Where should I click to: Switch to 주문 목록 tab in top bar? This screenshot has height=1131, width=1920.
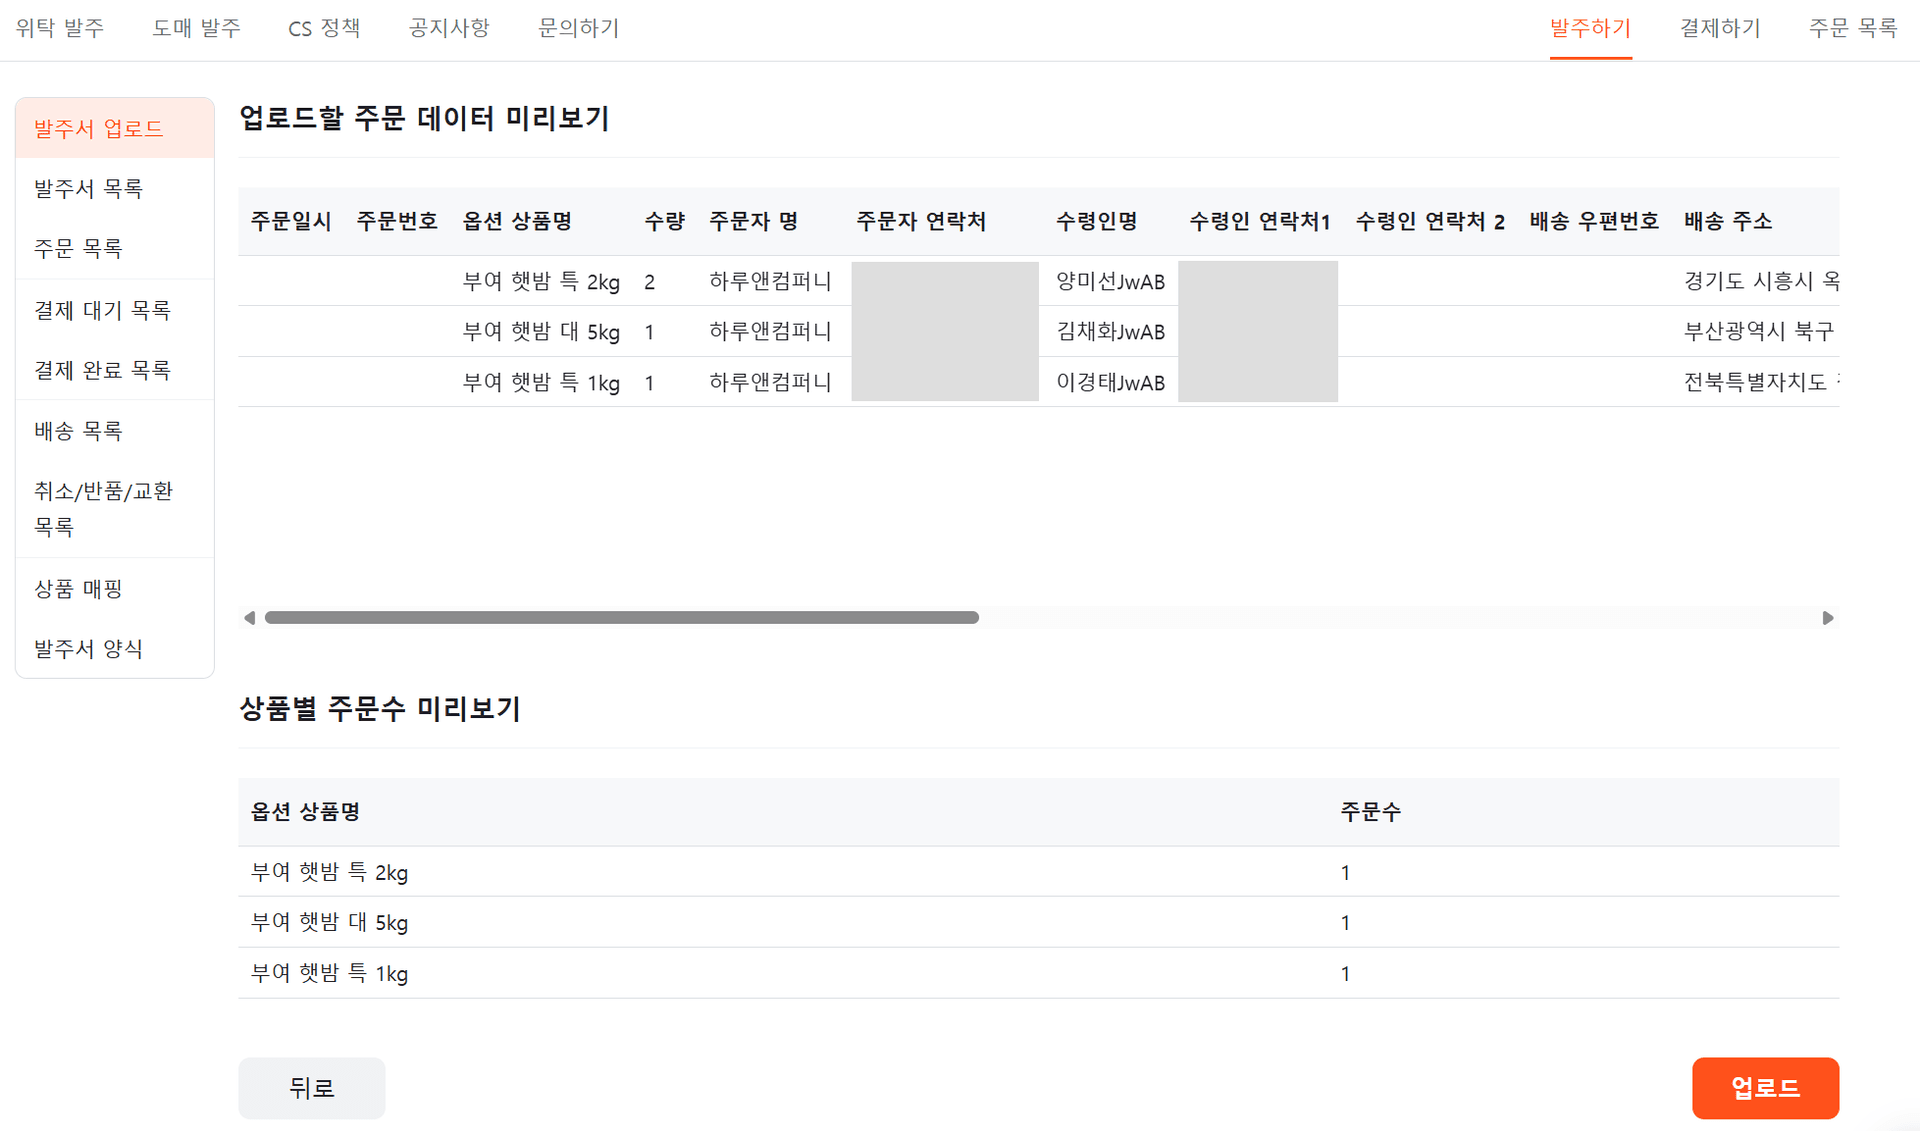[1852, 29]
